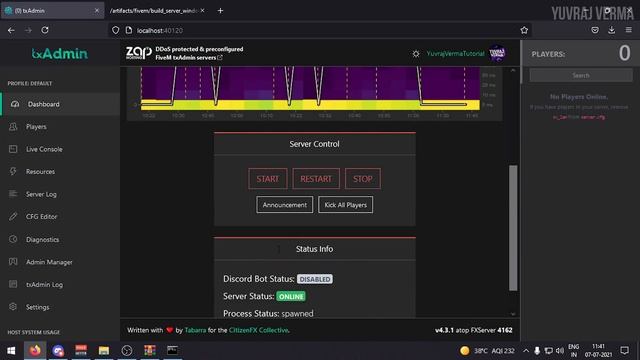Open txAdmin Log label in sidebar
The height and width of the screenshot is (360, 640).
click(x=44, y=284)
